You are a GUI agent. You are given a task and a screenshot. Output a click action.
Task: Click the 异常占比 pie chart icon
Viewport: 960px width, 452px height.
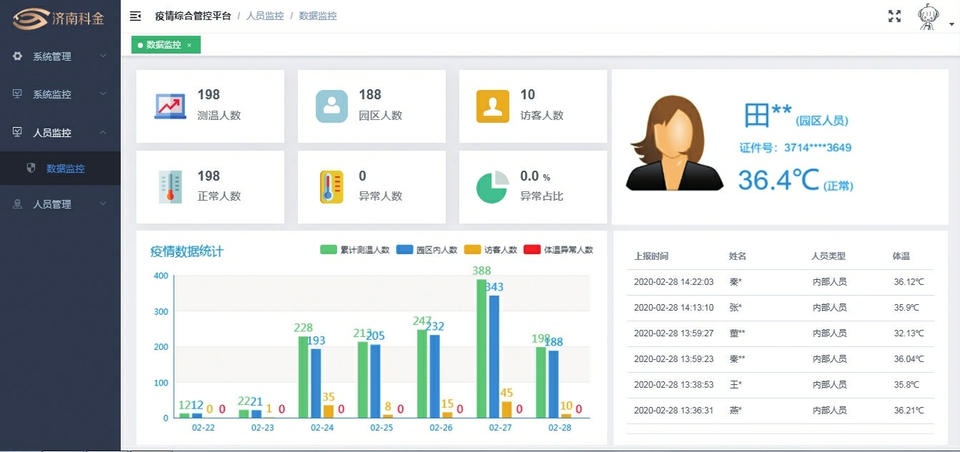492,187
